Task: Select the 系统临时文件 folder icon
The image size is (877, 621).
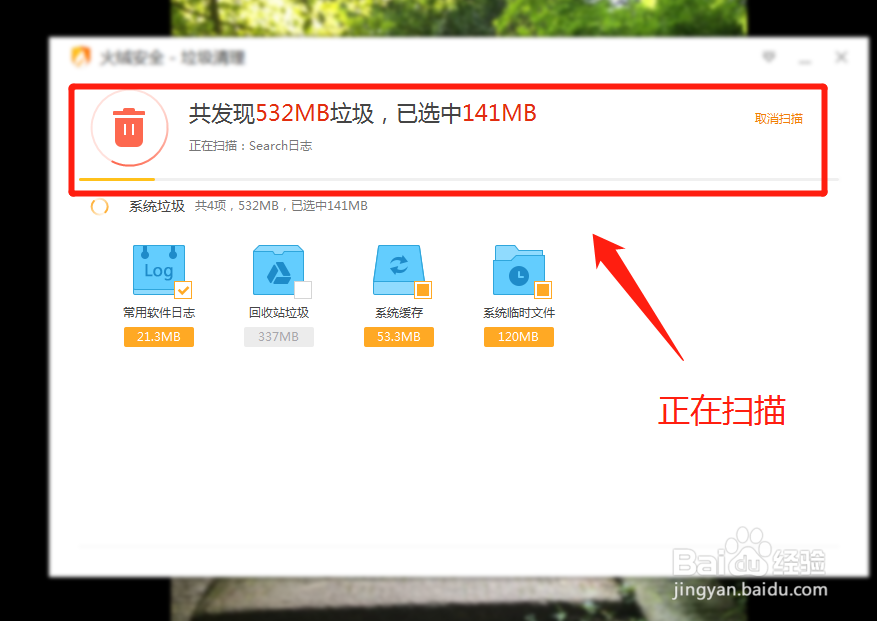Action: (518, 267)
